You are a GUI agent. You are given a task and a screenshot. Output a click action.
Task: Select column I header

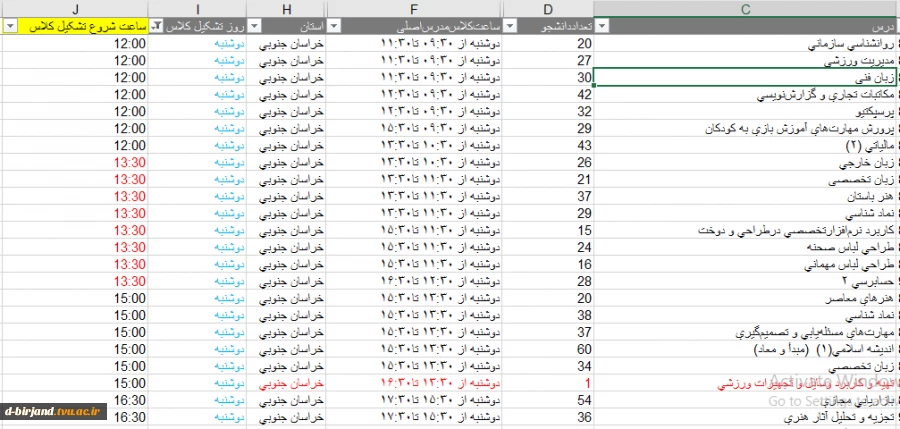(x=197, y=9)
